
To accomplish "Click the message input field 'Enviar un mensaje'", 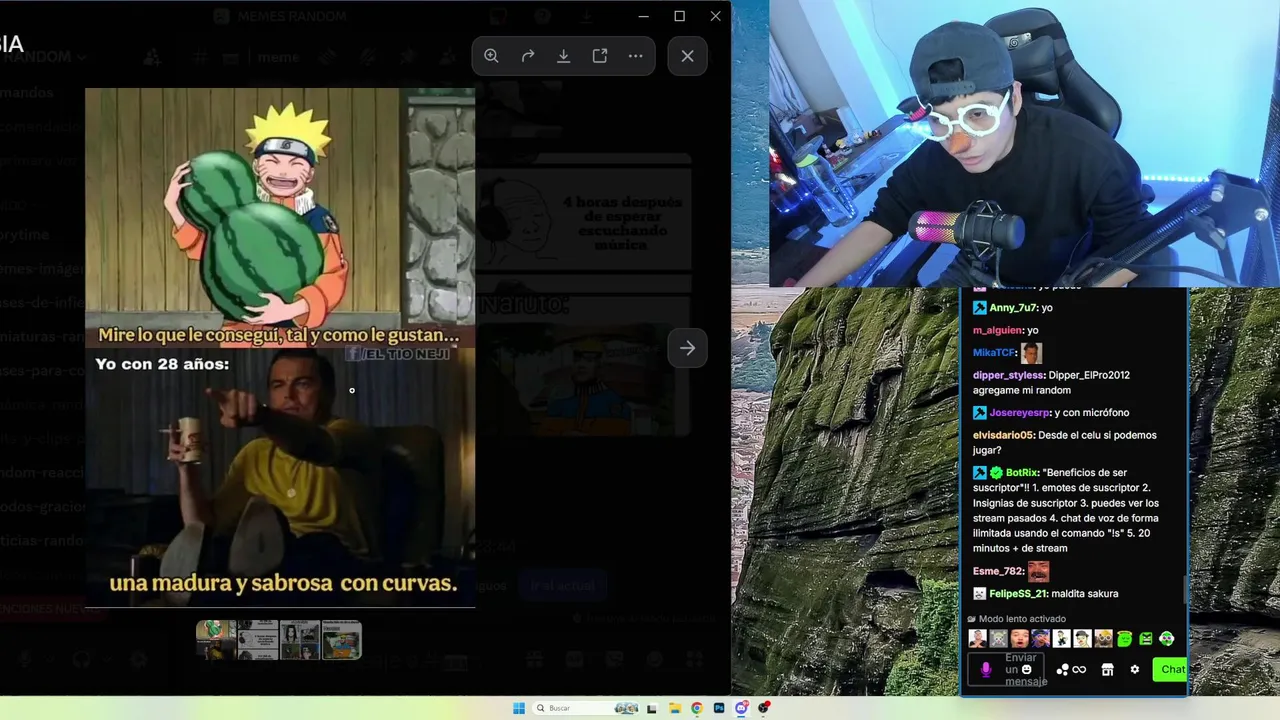I will tap(1007, 670).
